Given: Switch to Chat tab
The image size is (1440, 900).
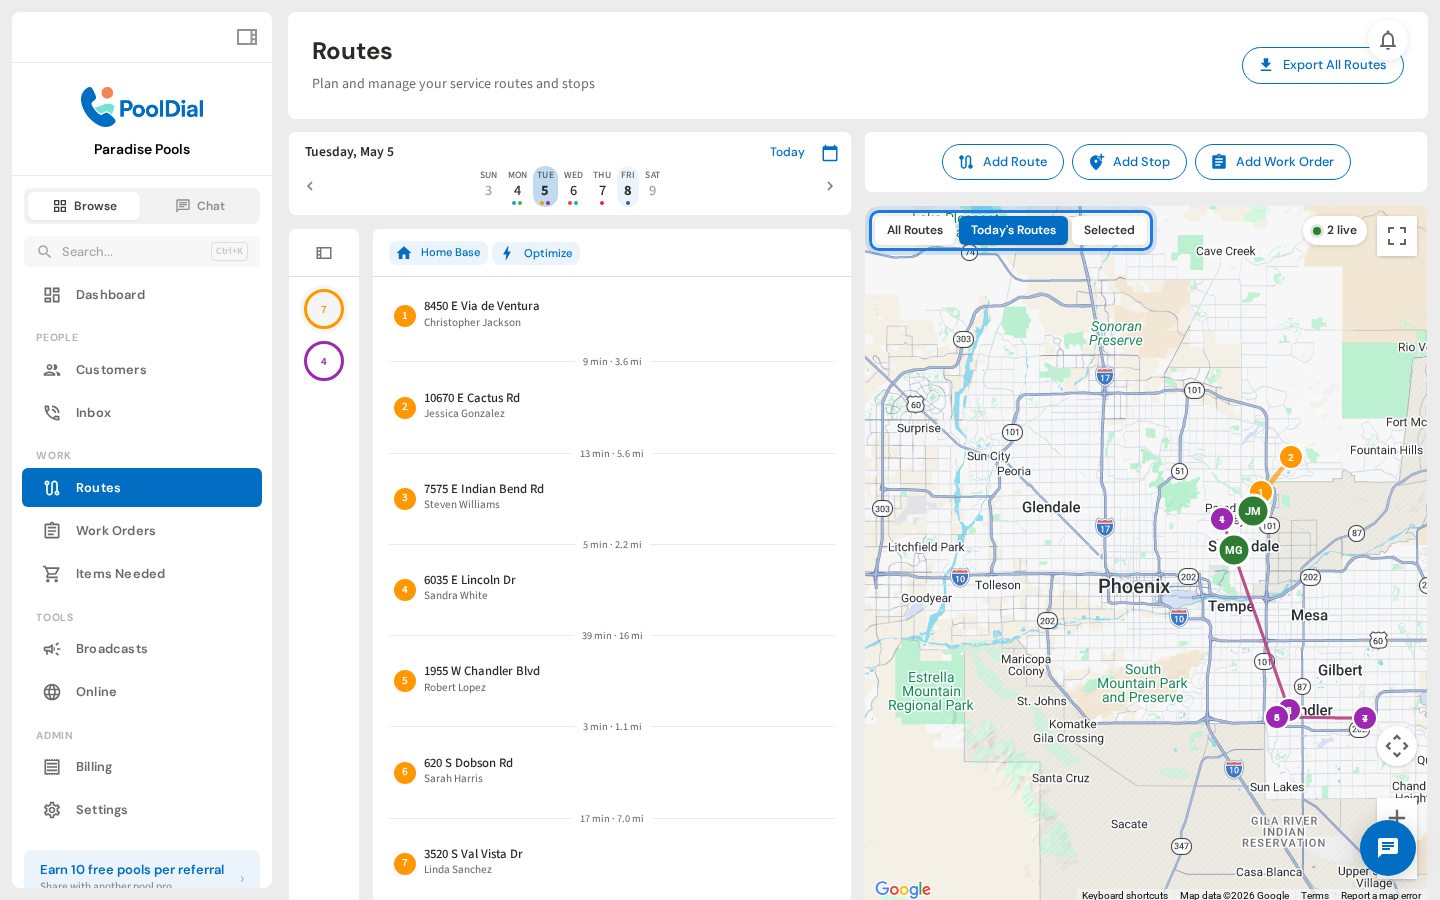Looking at the screenshot, I should [200, 206].
